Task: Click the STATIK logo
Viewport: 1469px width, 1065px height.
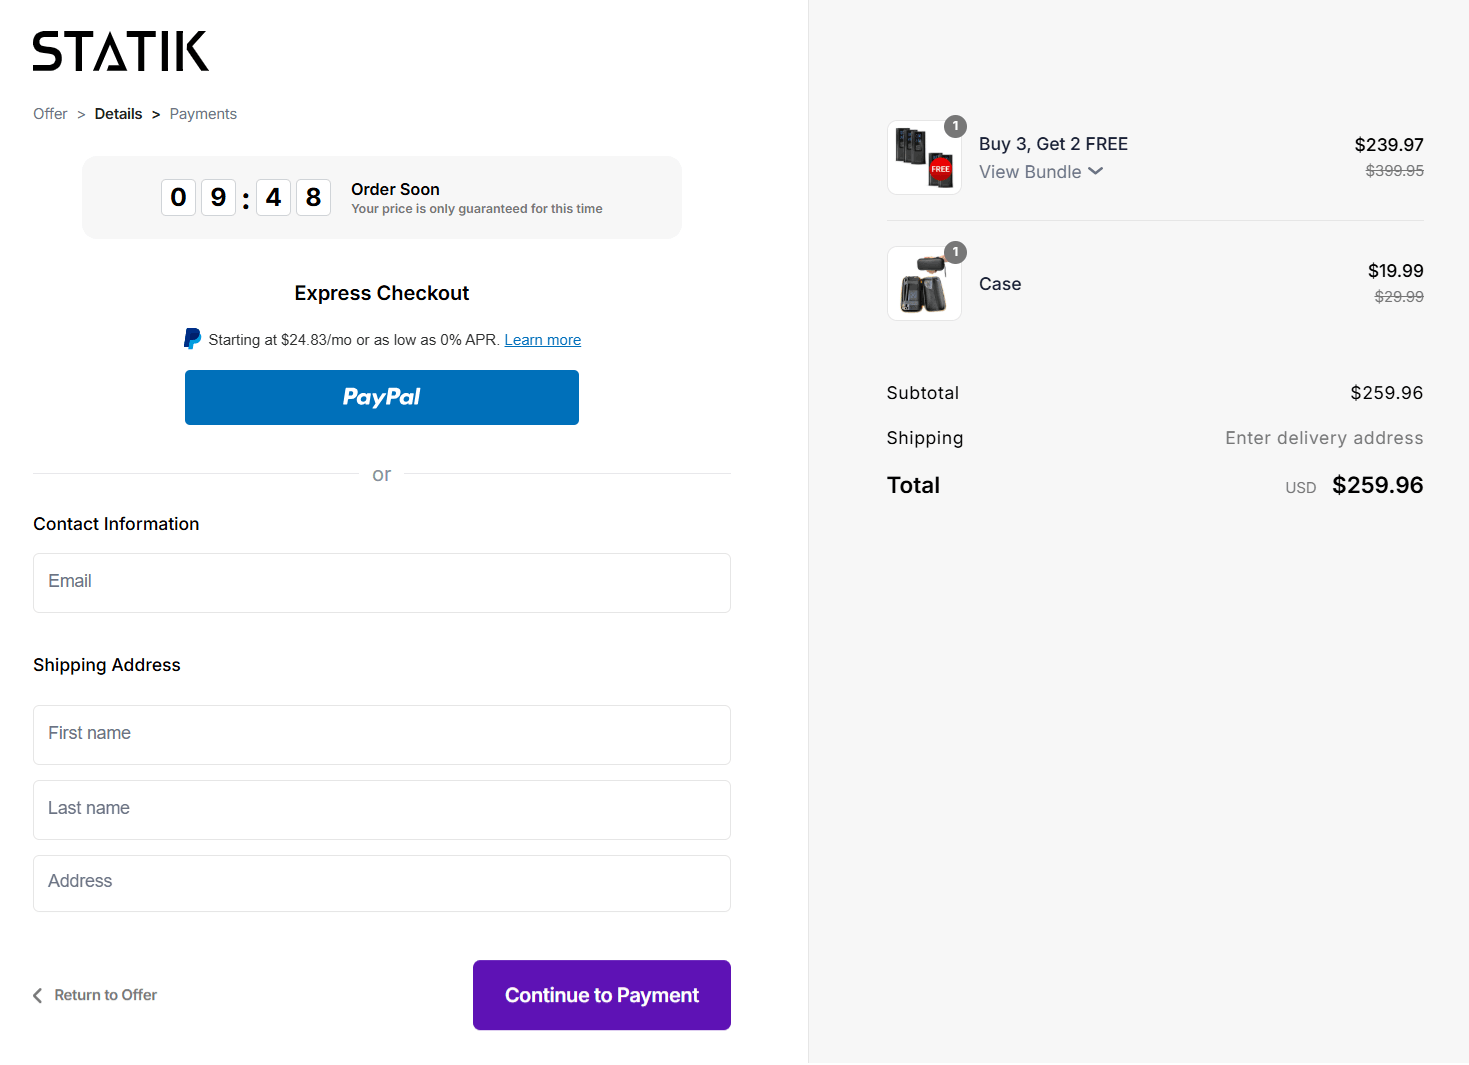Action: point(120,51)
